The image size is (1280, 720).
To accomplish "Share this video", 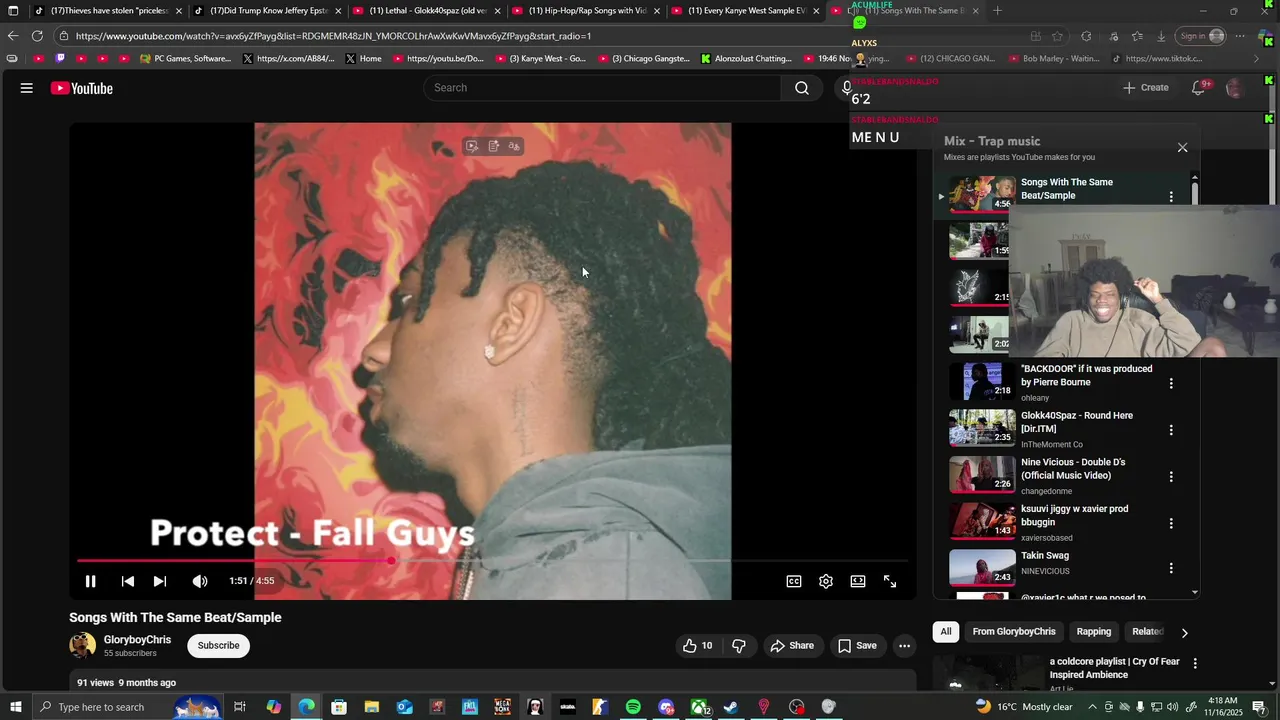I will pos(792,646).
